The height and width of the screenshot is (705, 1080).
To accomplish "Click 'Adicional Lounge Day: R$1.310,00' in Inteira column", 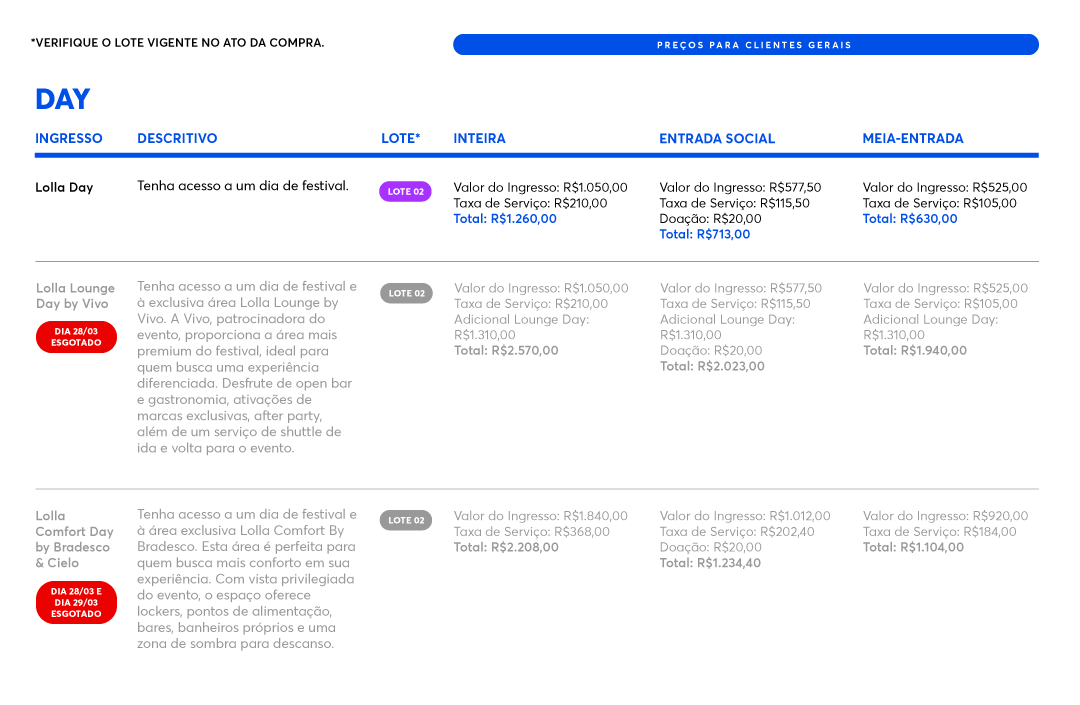I will coord(522,327).
